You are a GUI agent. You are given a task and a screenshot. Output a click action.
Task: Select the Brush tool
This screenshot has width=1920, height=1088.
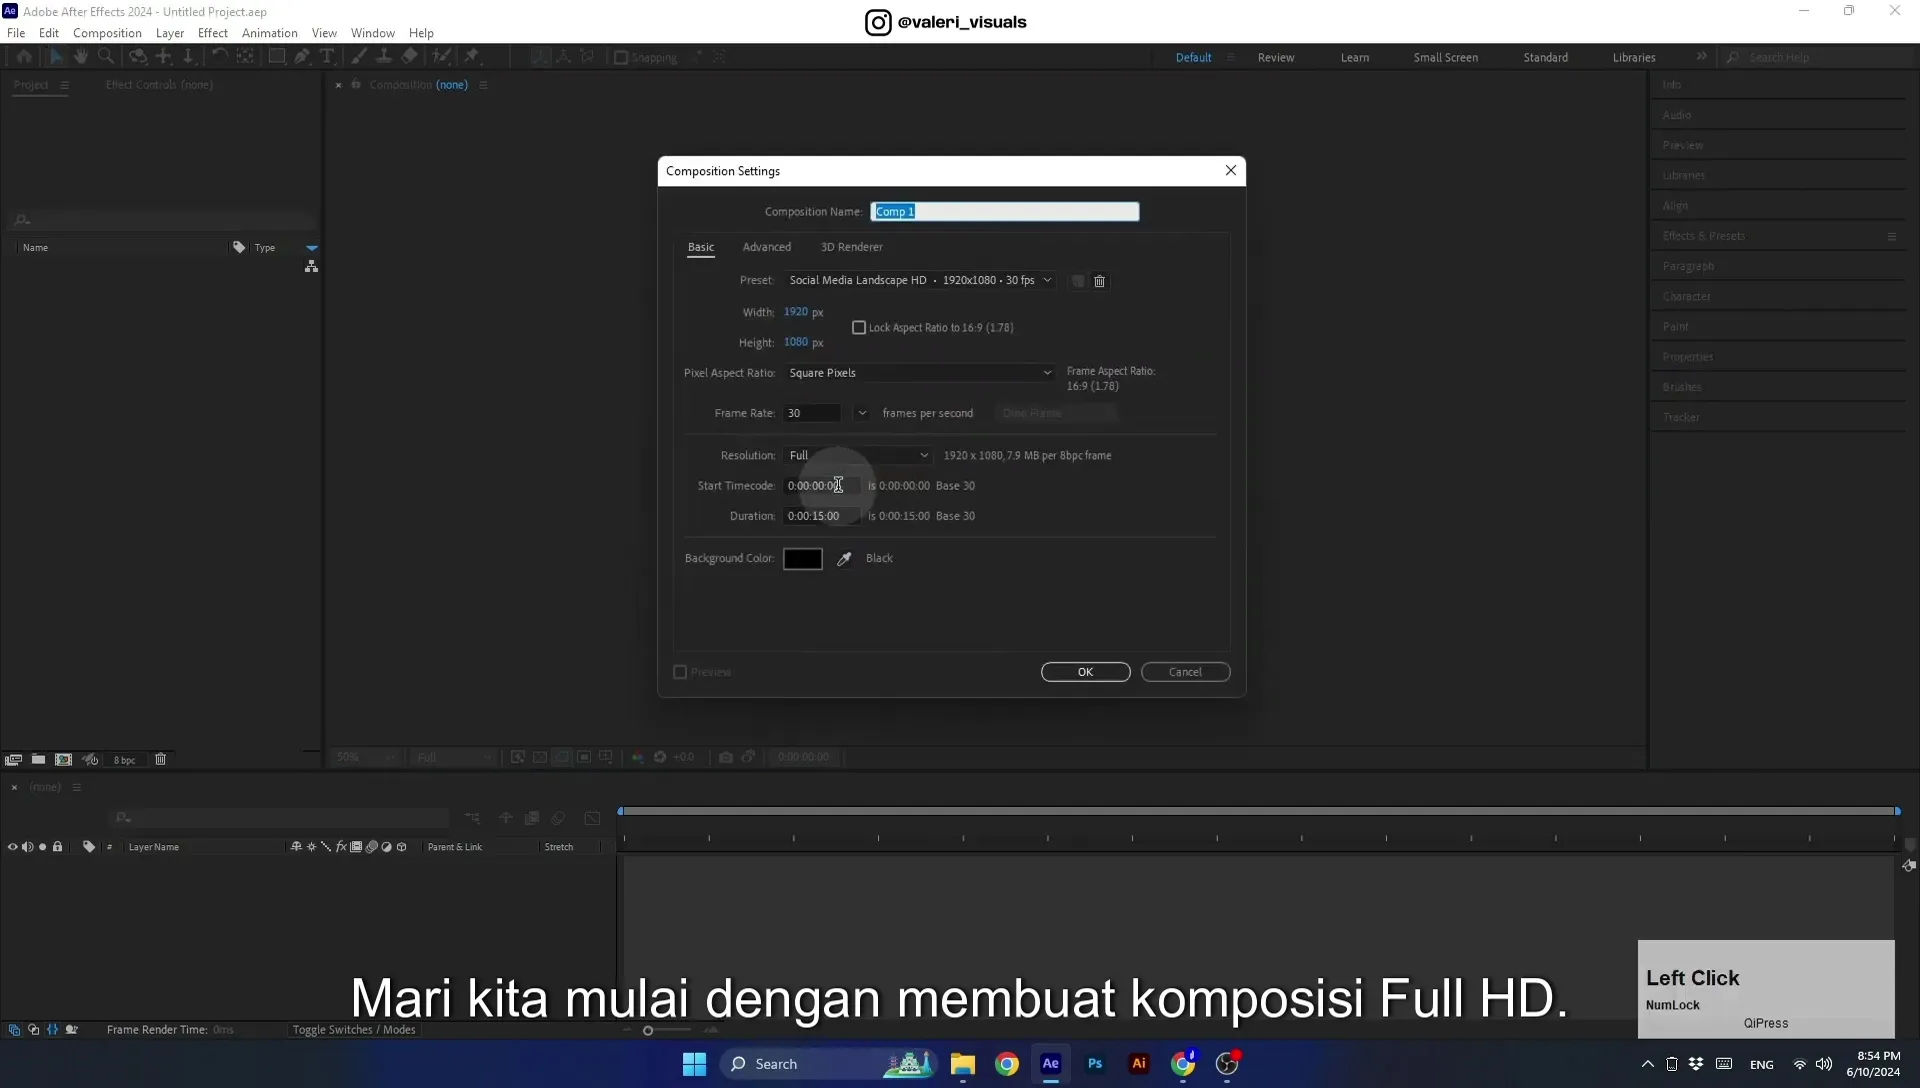(358, 57)
